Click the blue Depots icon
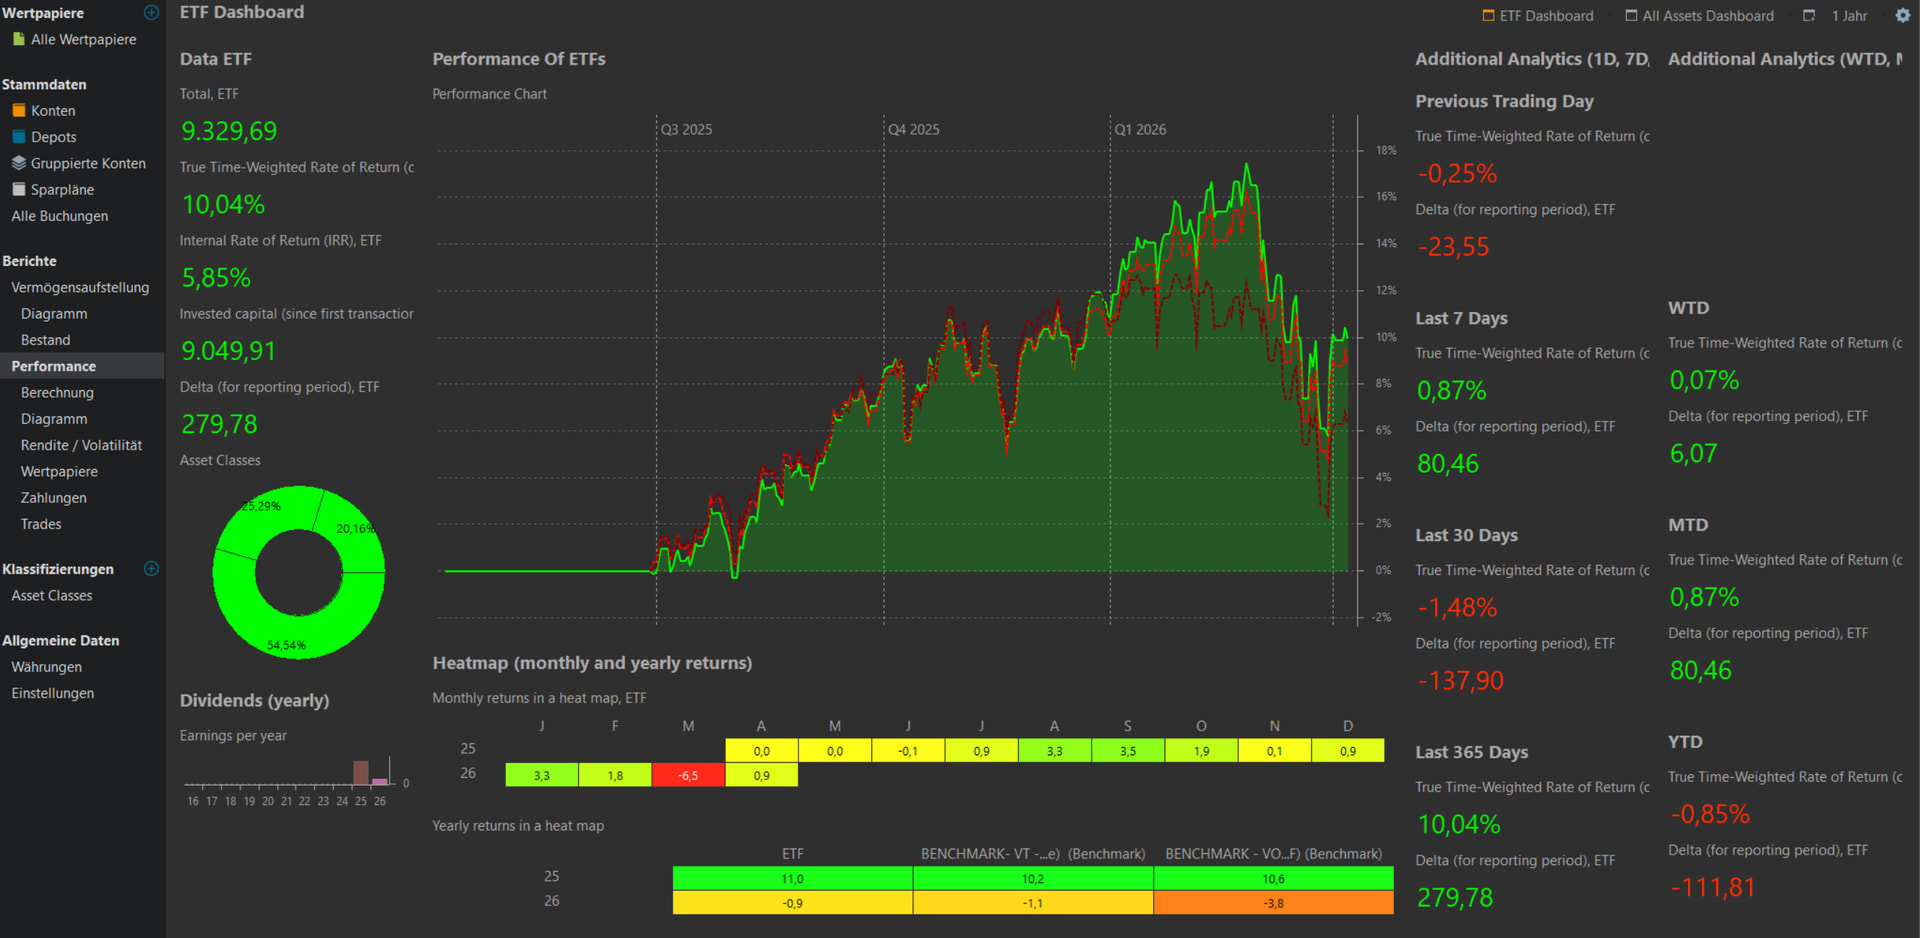 [x=18, y=137]
